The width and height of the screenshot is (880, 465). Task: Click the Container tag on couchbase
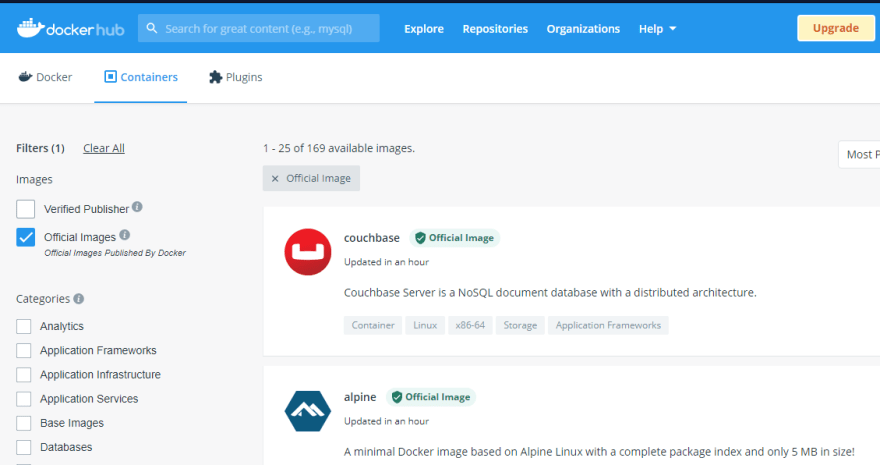click(373, 325)
